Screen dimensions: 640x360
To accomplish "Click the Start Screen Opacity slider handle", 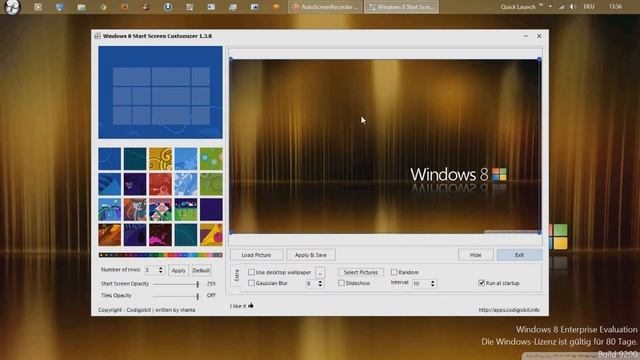I will tap(198, 284).
